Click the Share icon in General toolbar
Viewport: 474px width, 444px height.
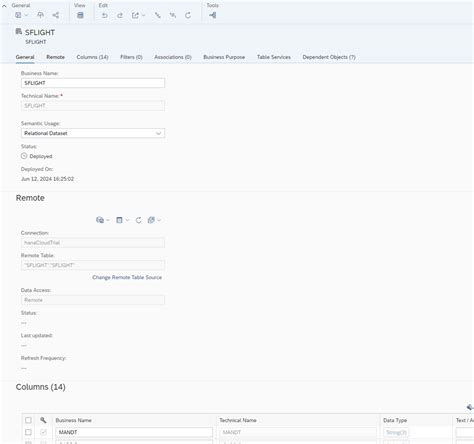56,15
